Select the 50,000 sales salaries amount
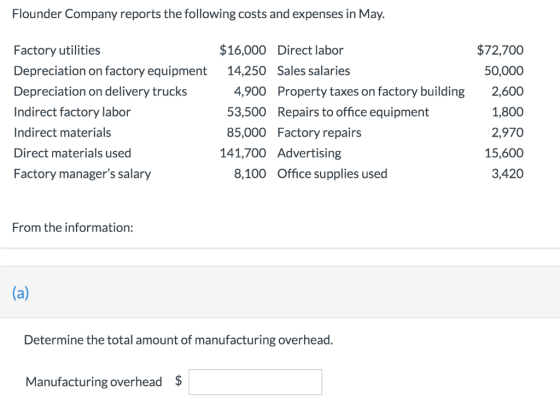The height and width of the screenshot is (410, 560). [504, 71]
